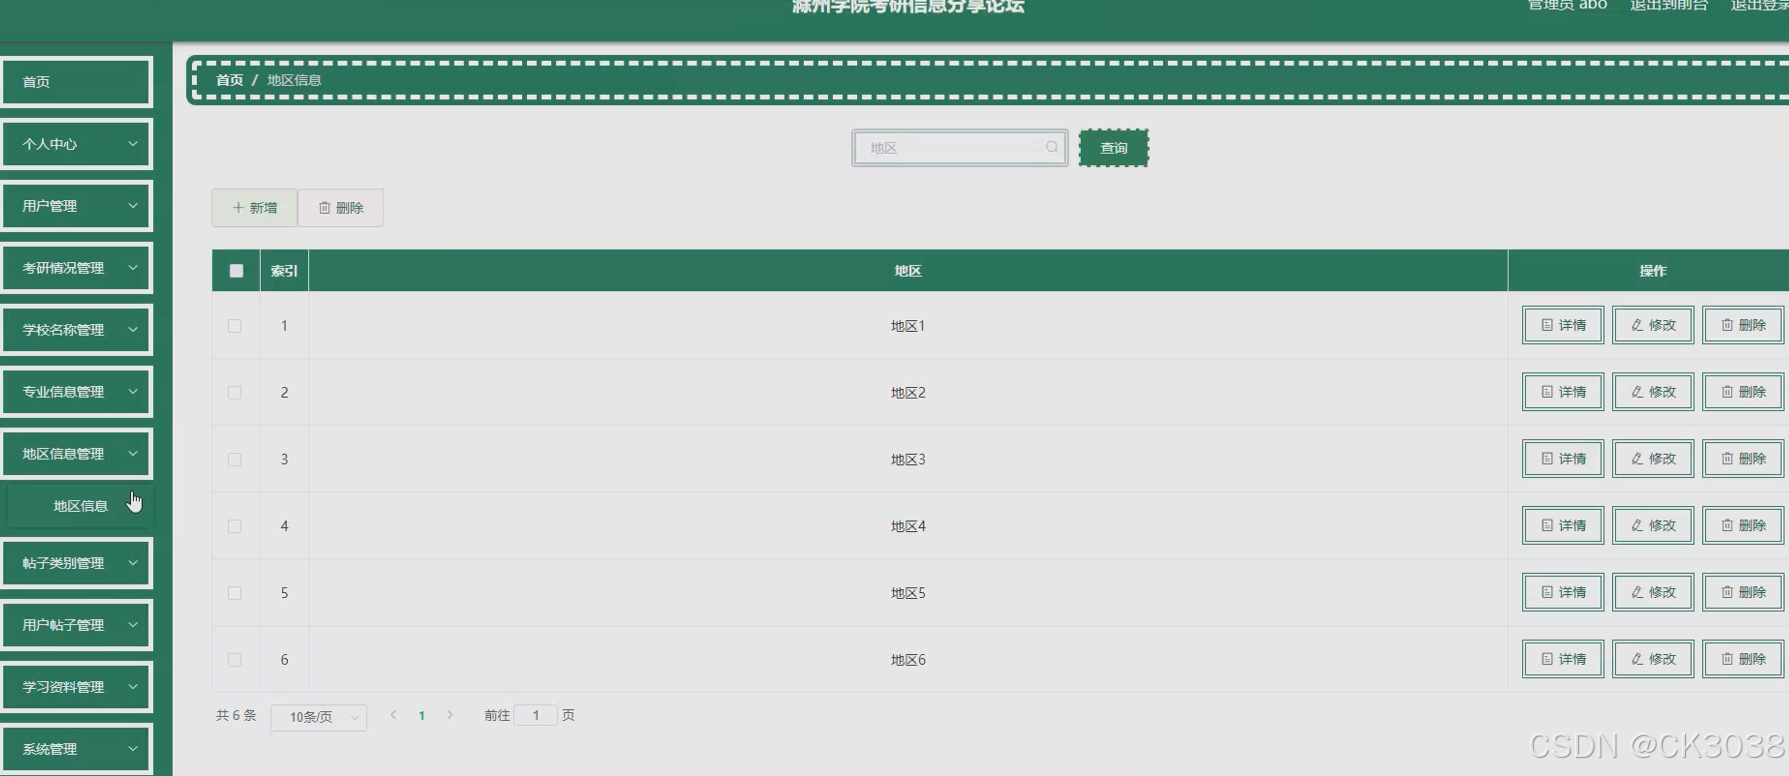Expand 学习资料管理 menu
This screenshot has width=1789, height=776.
pos(76,687)
